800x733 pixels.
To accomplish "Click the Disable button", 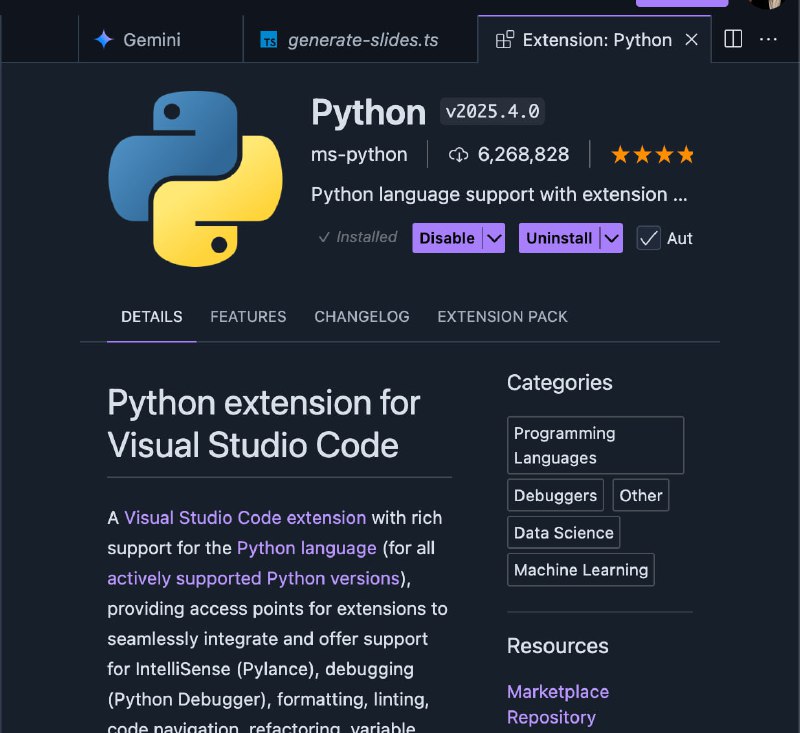I will coord(447,238).
